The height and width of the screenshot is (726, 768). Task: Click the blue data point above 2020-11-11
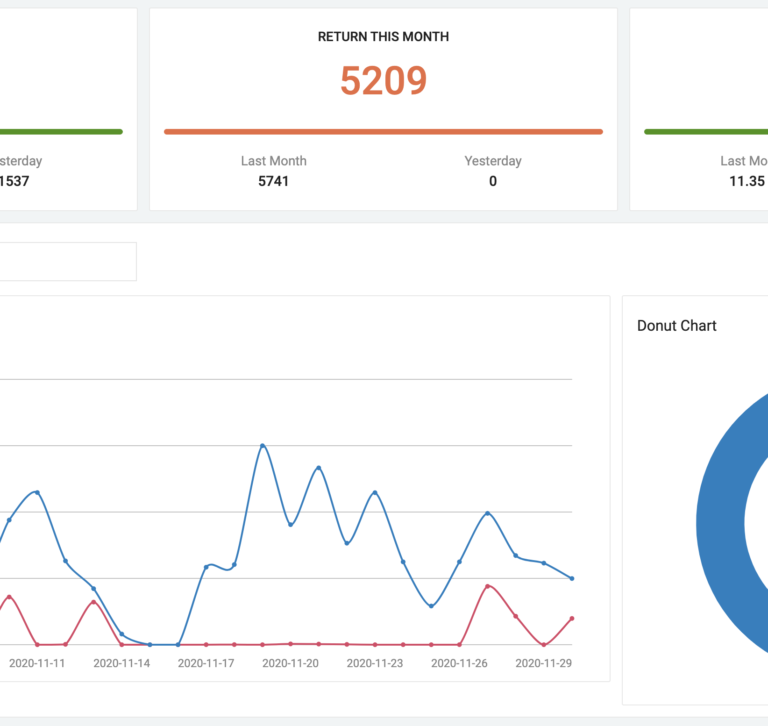(x=37, y=492)
